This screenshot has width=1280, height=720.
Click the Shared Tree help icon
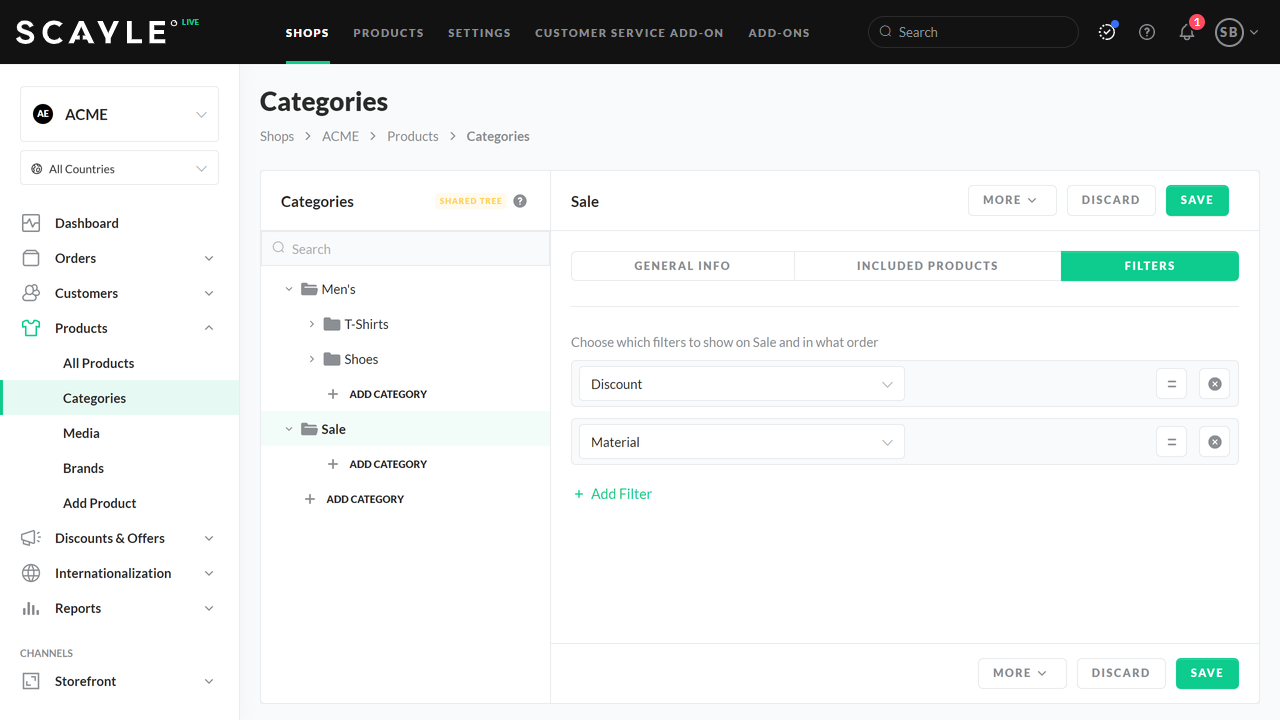point(520,201)
